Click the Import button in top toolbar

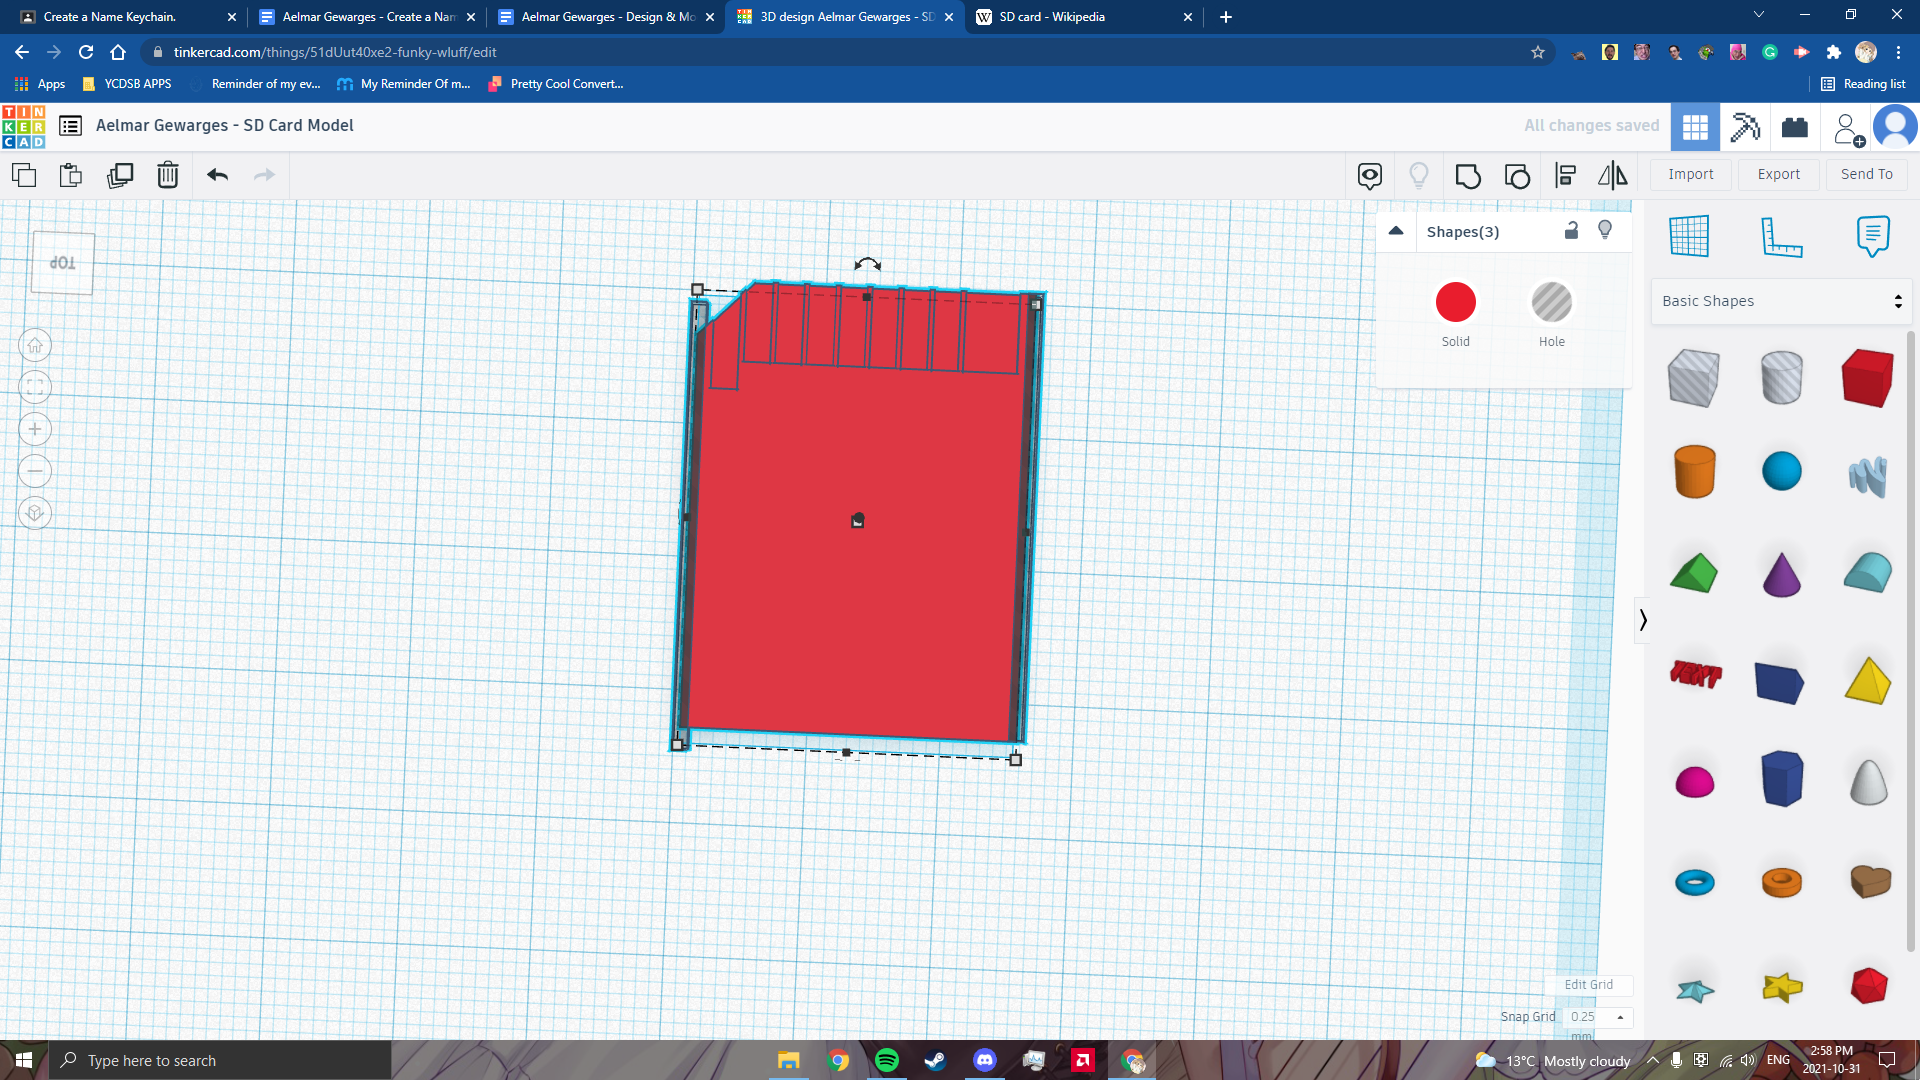click(1691, 173)
